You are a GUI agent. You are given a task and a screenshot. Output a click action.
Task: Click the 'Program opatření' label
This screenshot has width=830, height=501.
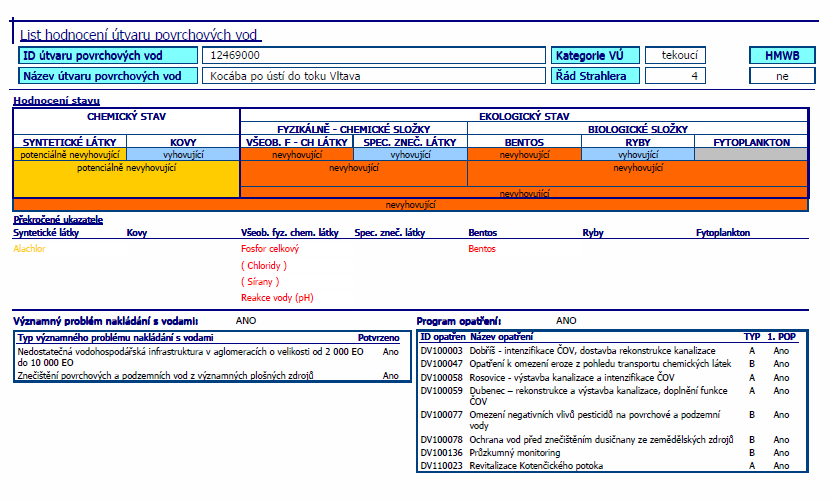tap(458, 321)
